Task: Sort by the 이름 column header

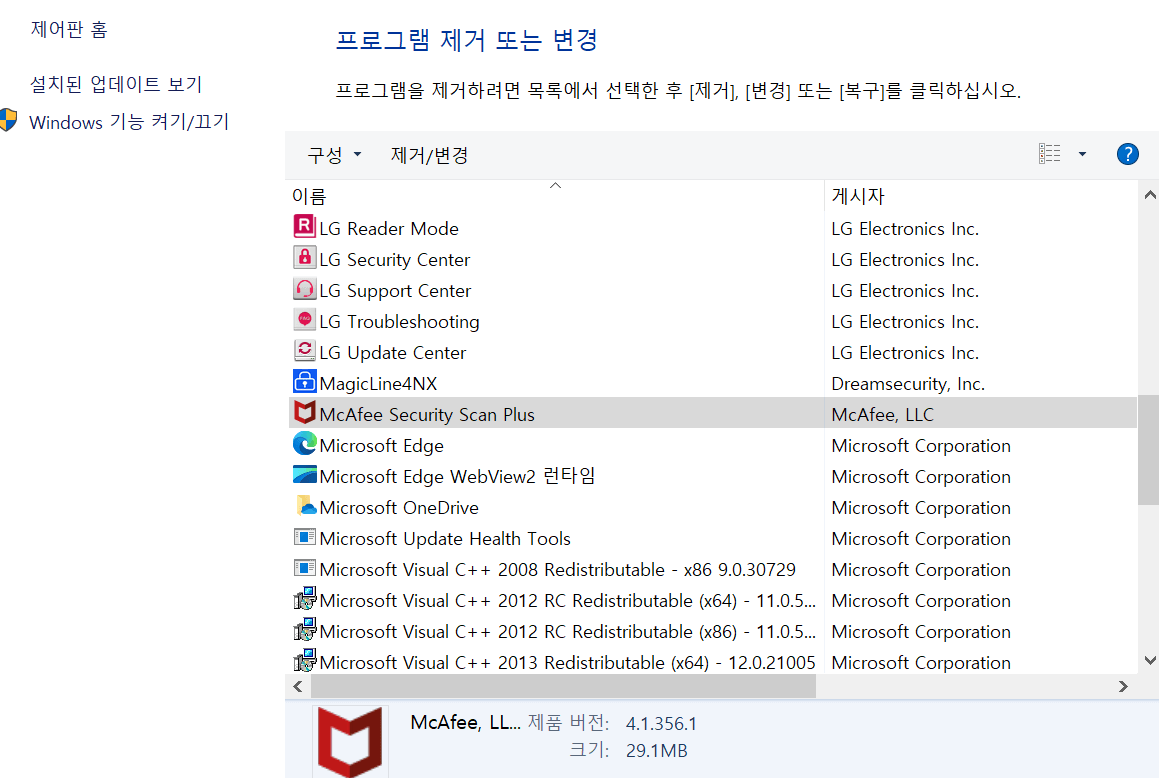Action: point(554,197)
